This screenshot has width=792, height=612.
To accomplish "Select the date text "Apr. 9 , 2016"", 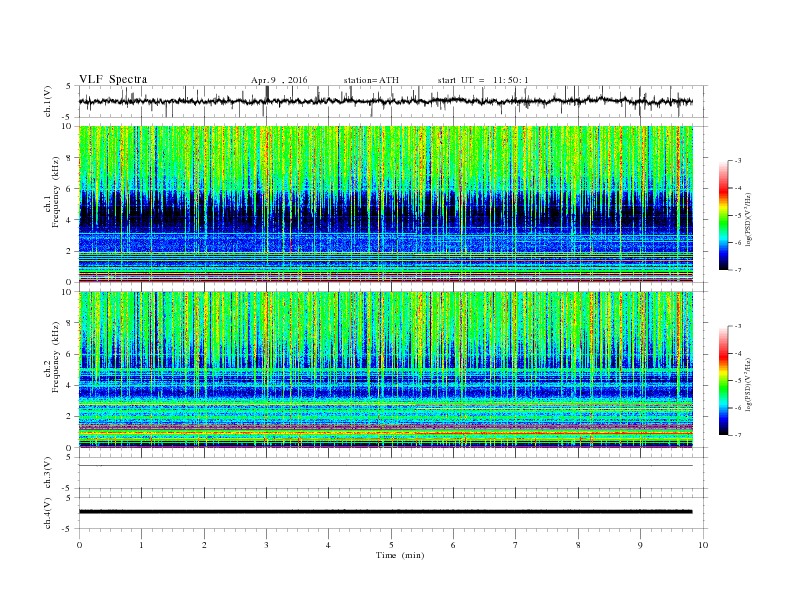I will 279,80.
